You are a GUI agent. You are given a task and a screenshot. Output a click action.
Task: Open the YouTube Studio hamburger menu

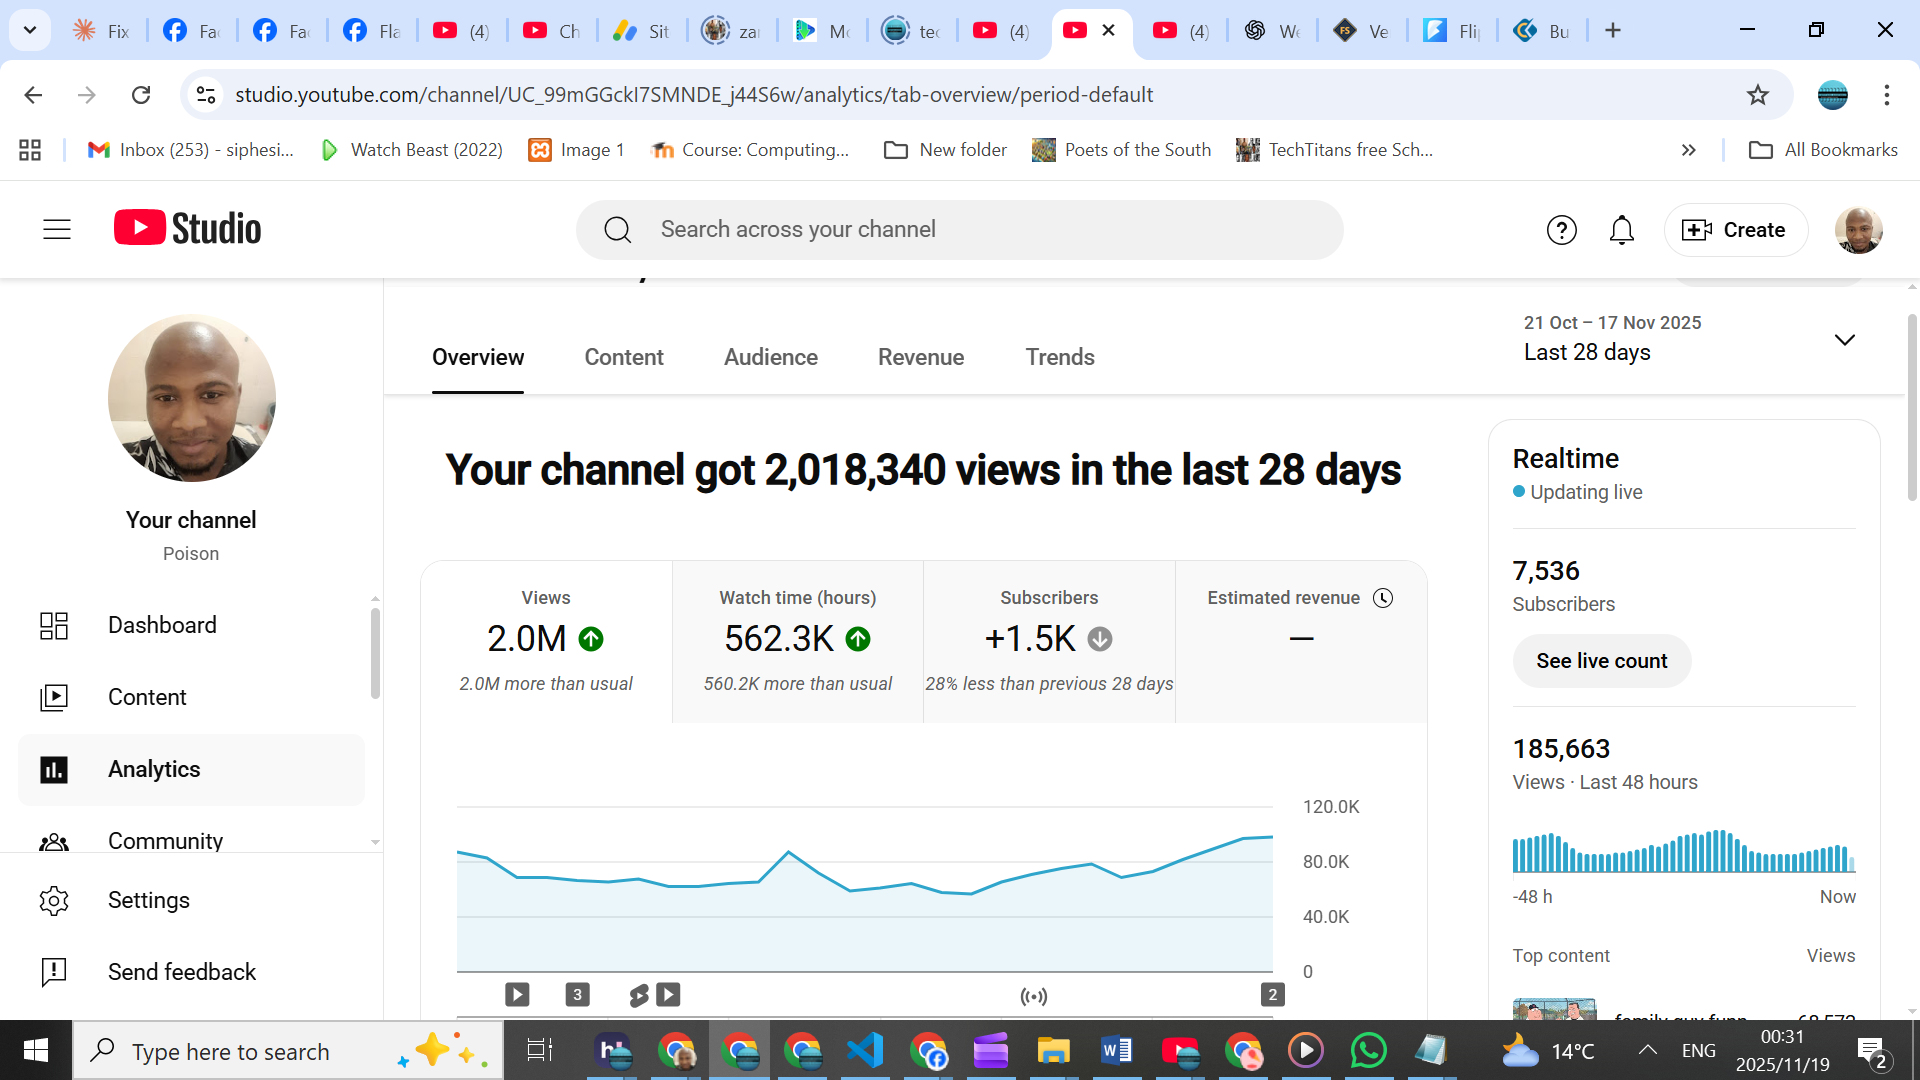pyautogui.click(x=57, y=230)
